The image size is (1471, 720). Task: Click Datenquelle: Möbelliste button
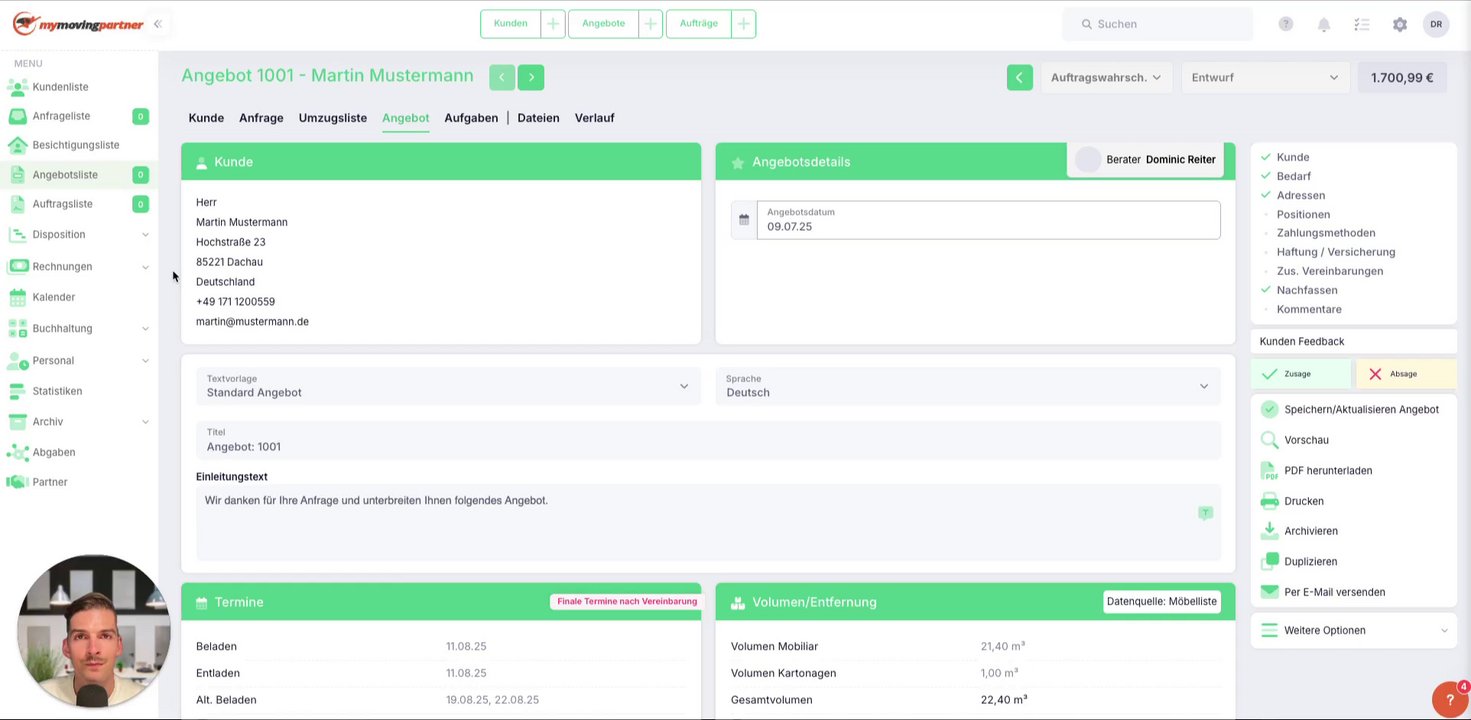tap(1161, 602)
